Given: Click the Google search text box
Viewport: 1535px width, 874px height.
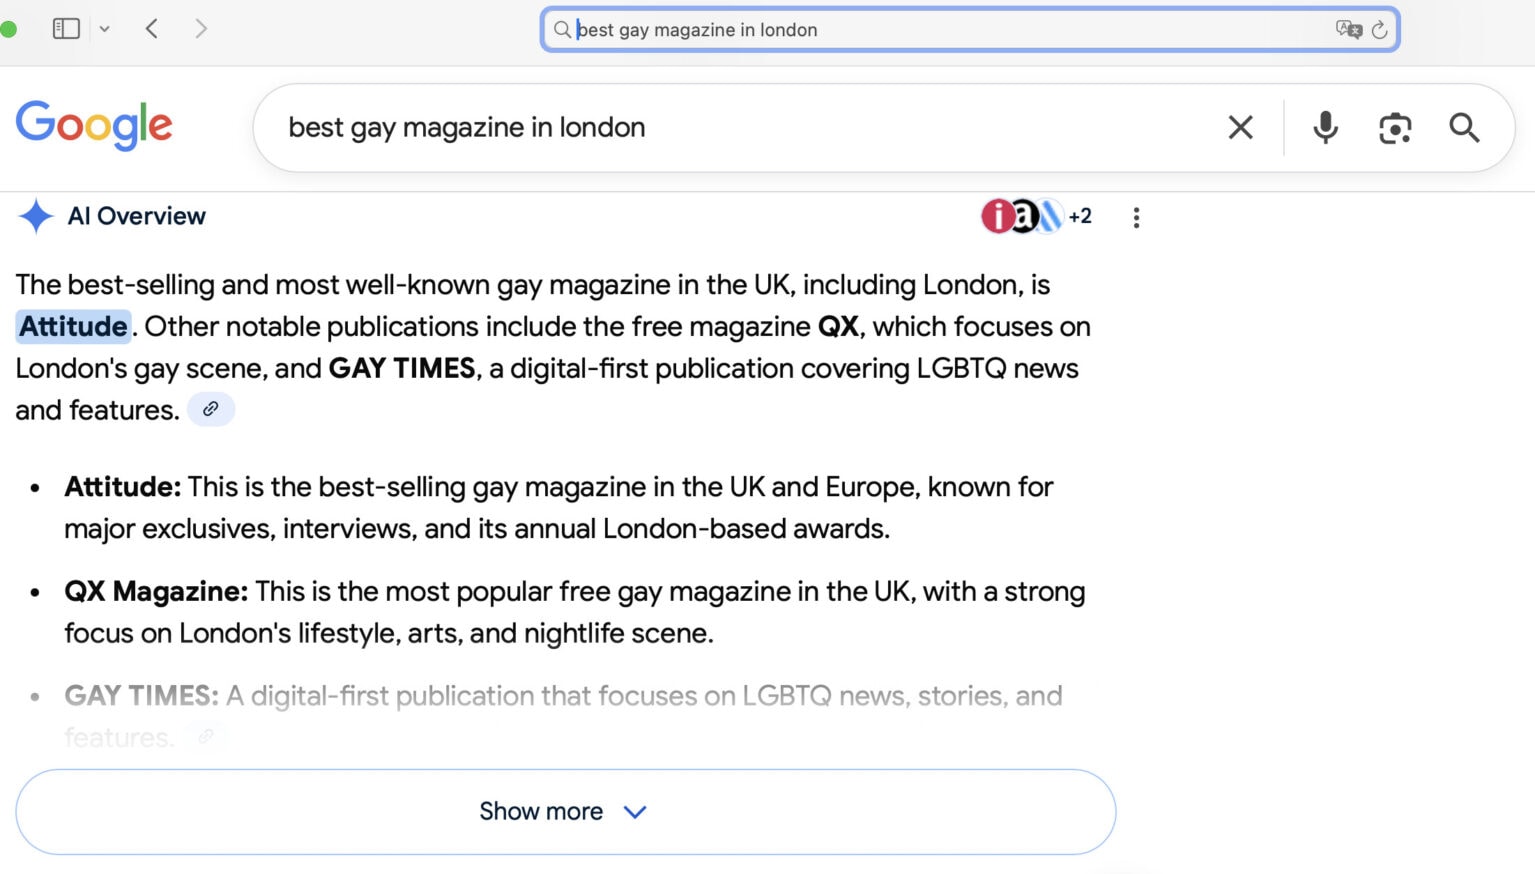Looking at the screenshot, I should click(740, 128).
